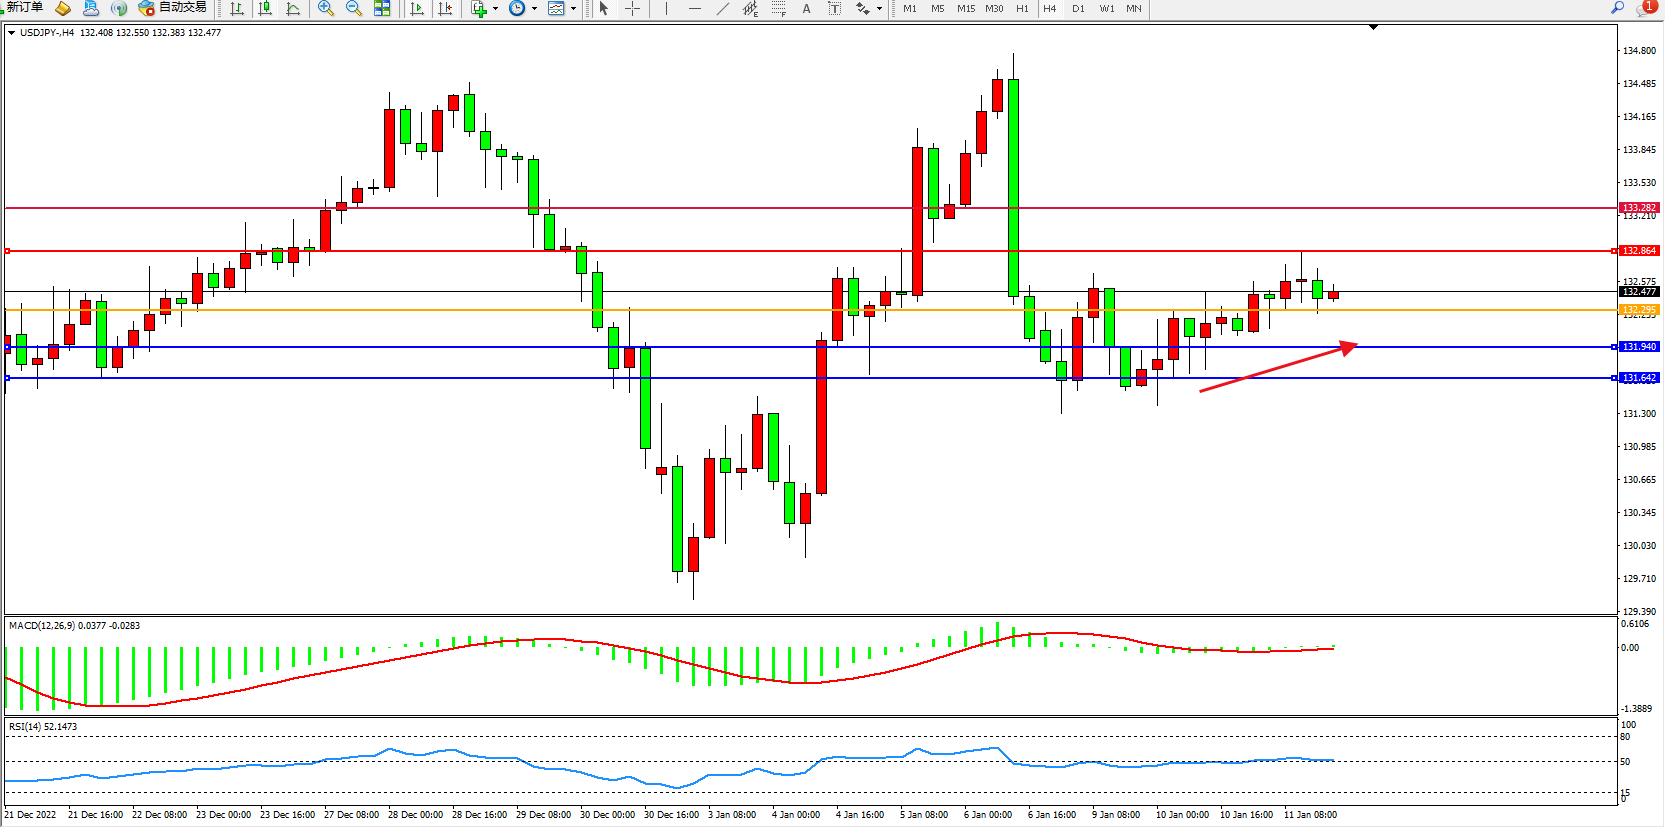Image resolution: width=1665 pixels, height=828 pixels.
Task: Choose the horizontal line drawing tool
Action: coord(694,9)
